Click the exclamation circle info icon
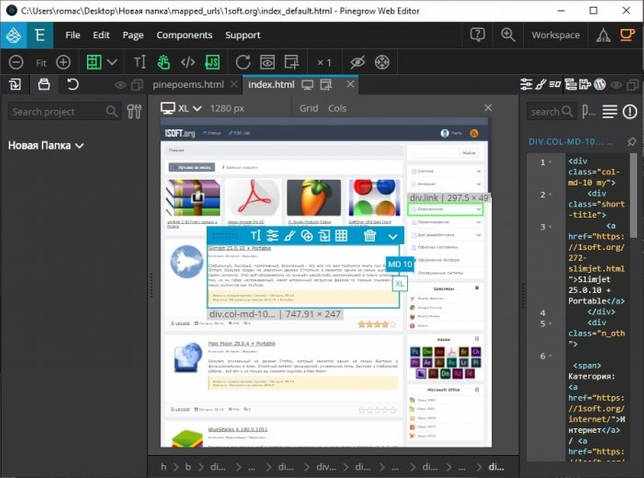 630,111
